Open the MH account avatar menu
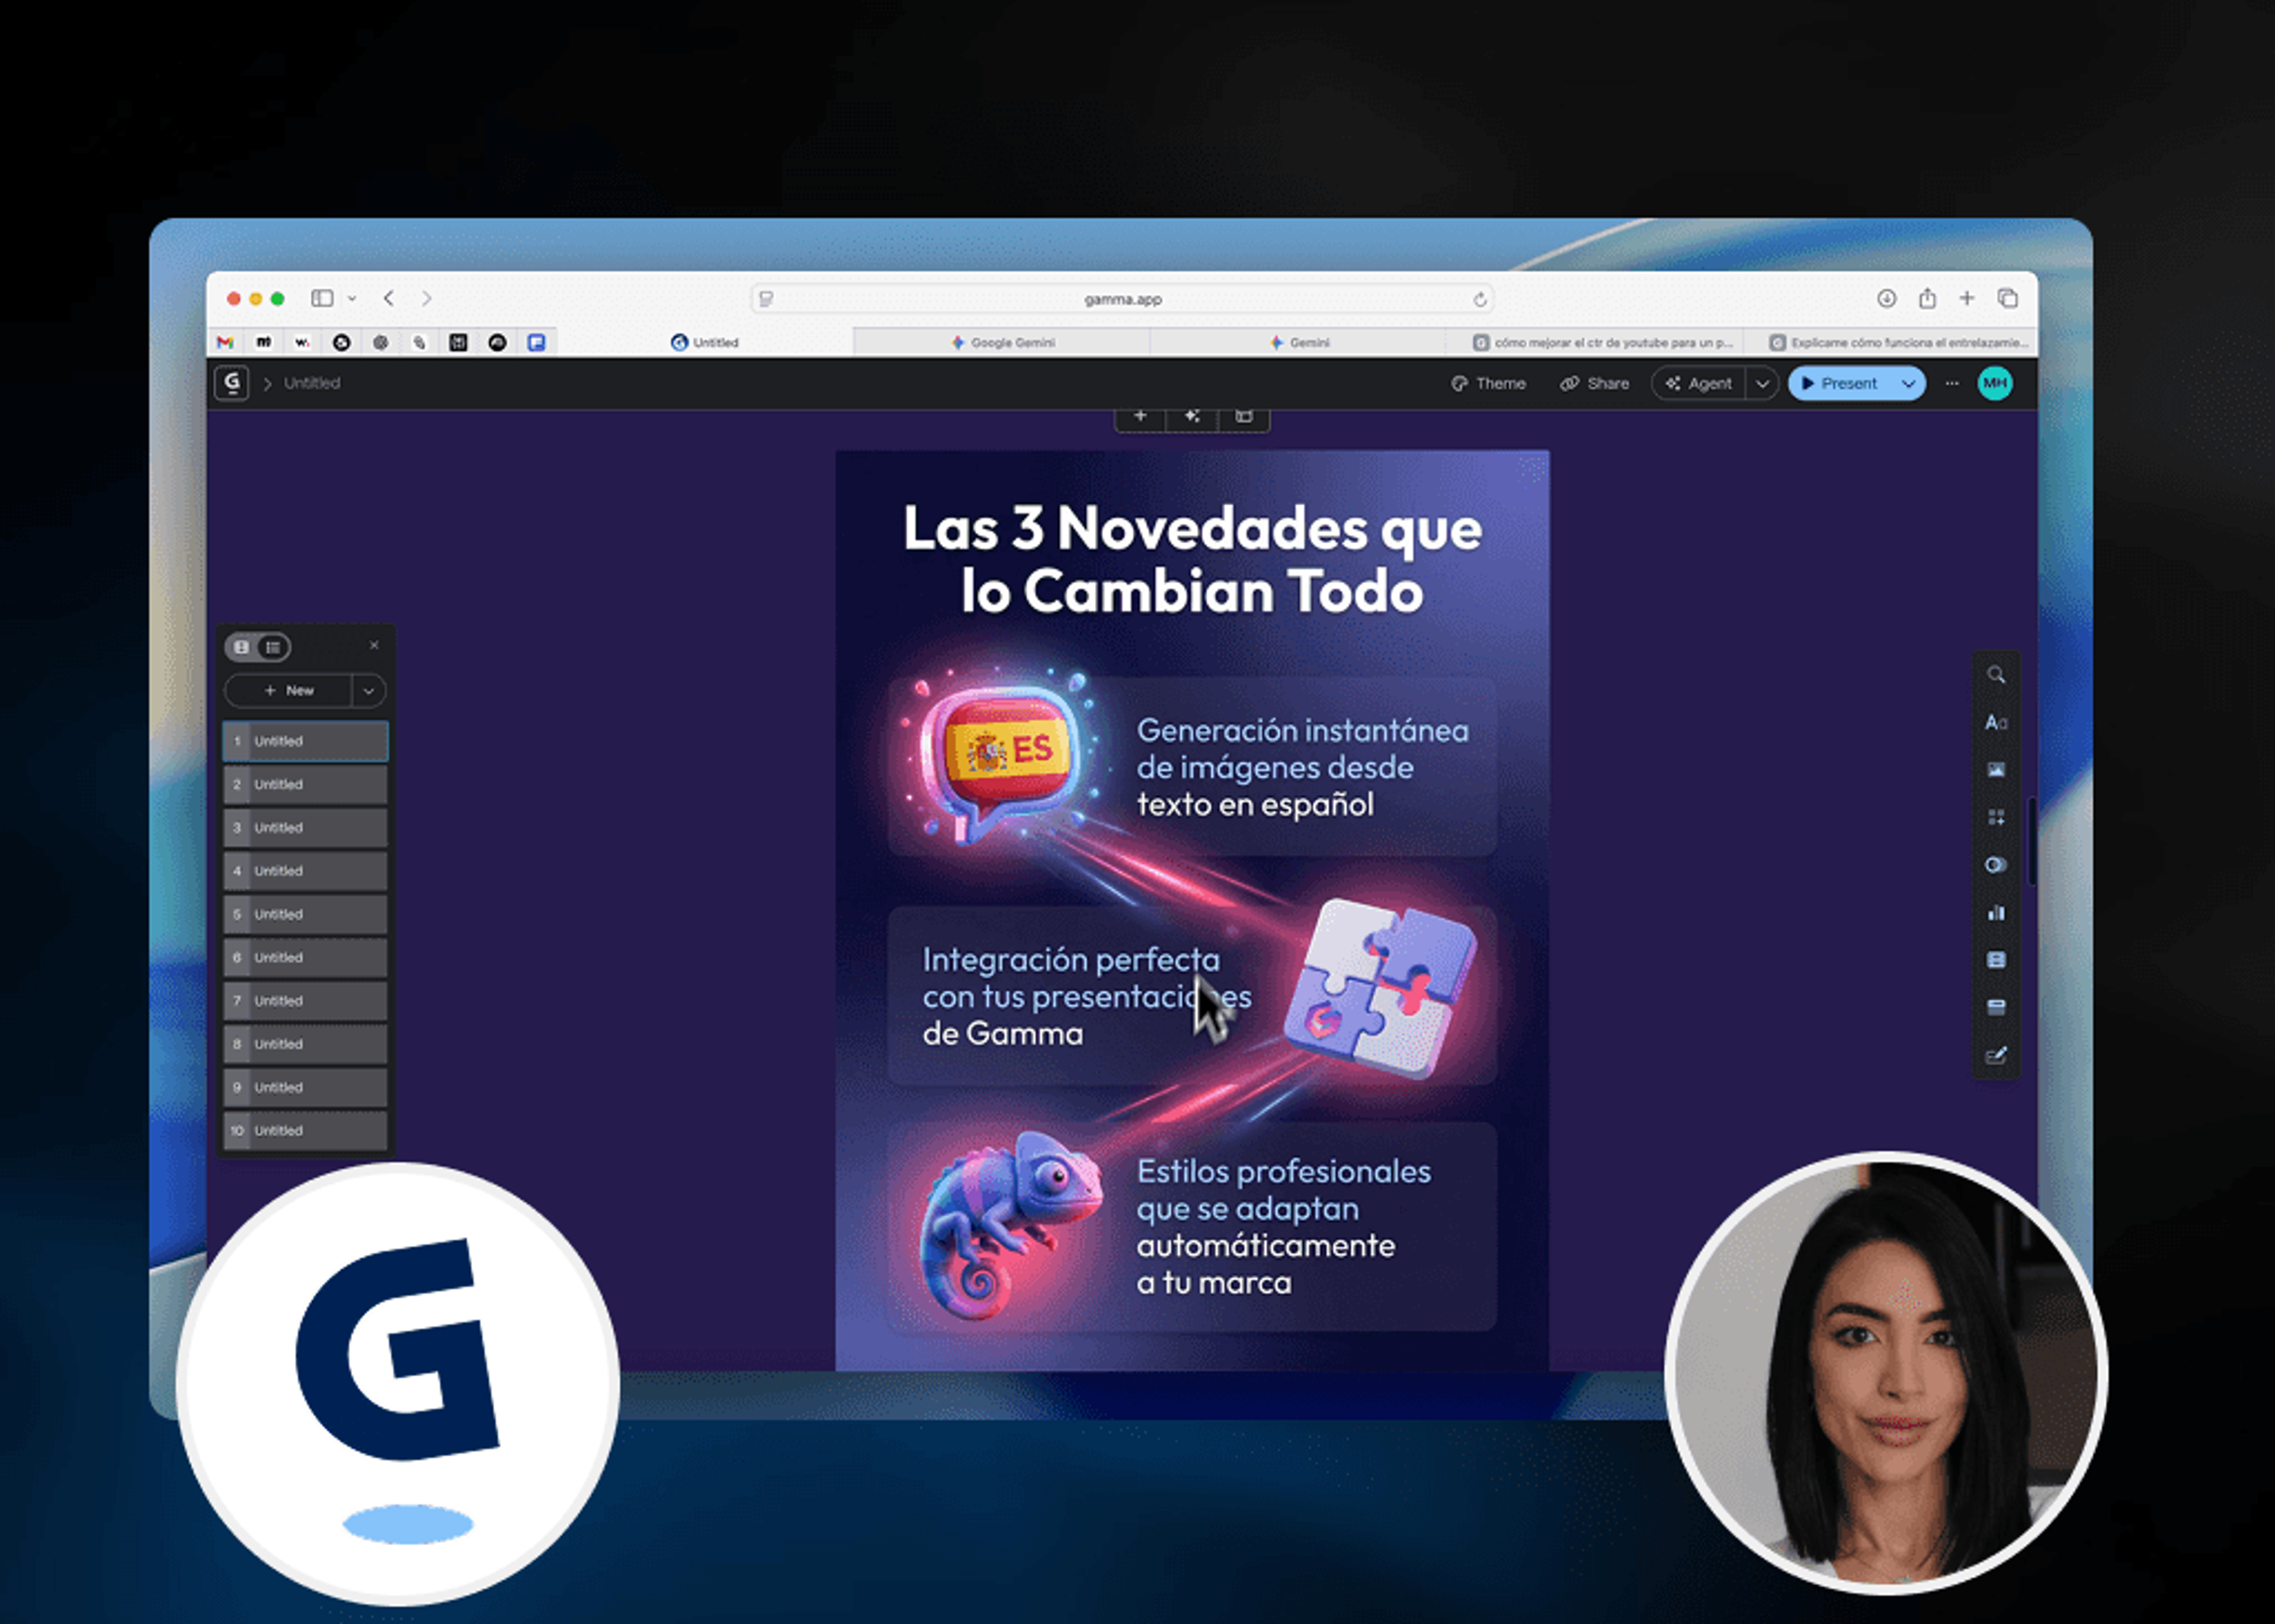The width and height of the screenshot is (2275, 1624). point(1995,383)
